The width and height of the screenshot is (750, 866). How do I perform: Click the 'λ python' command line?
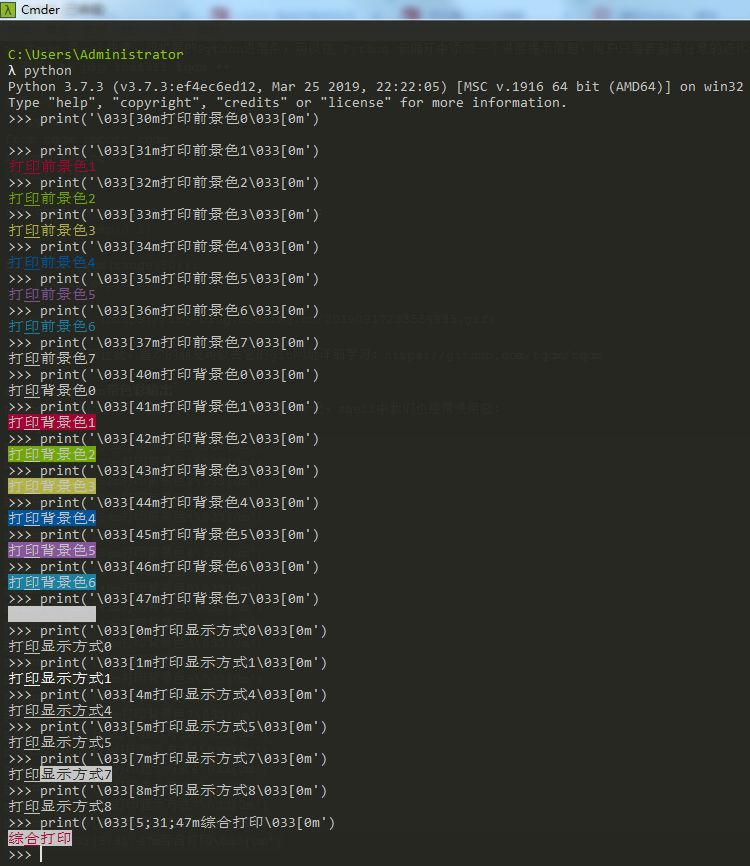[x=40, y=71]
